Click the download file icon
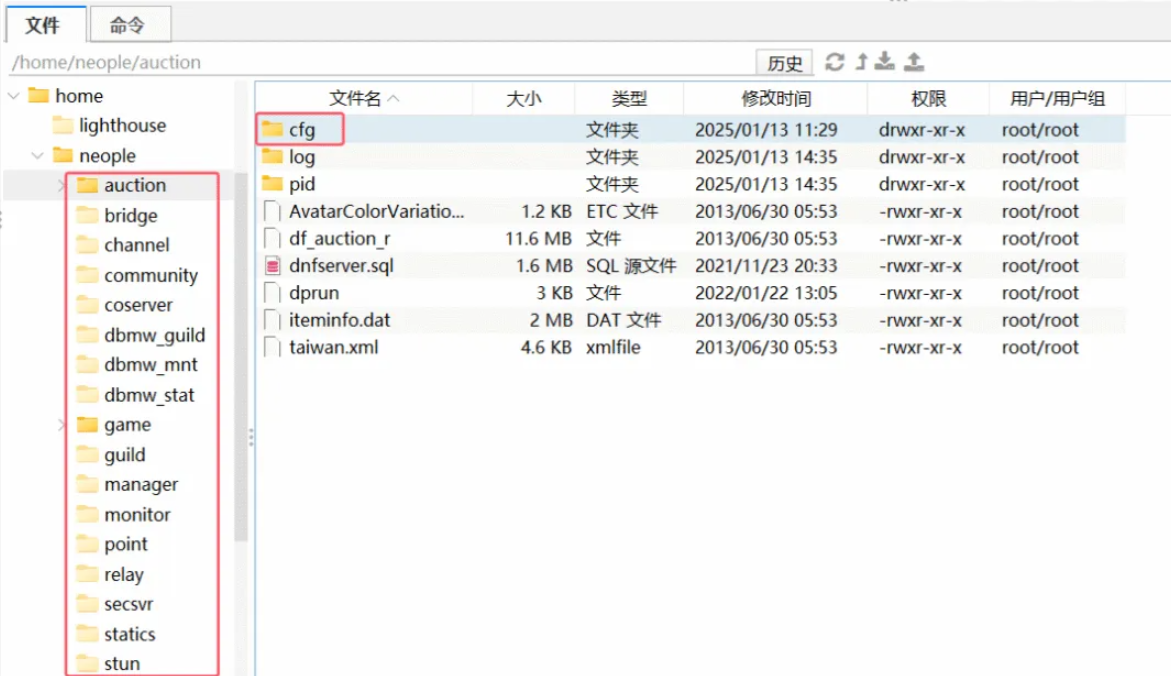Viewport: 1171px width, 676px height. [884, 62]
